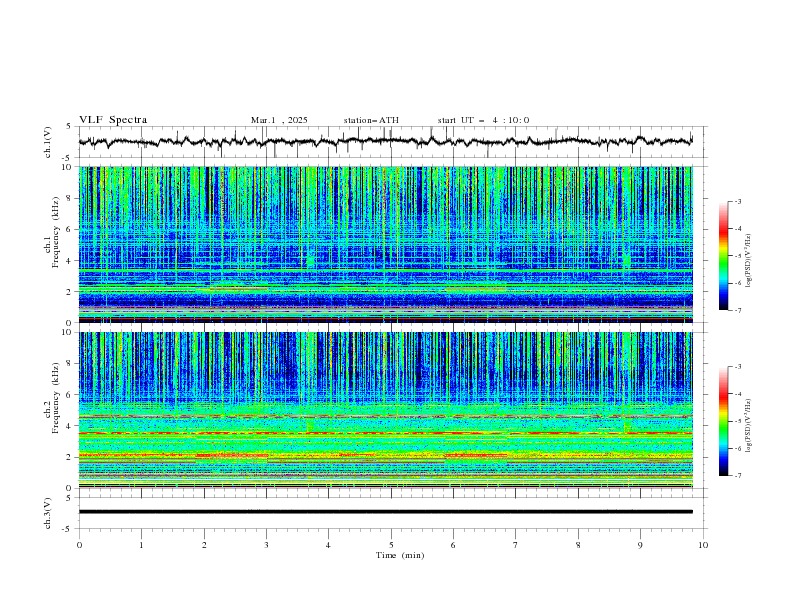Click time axis tick label "10"
The height and width of the screenshot is (612, 792).
[x=703, y=545]
